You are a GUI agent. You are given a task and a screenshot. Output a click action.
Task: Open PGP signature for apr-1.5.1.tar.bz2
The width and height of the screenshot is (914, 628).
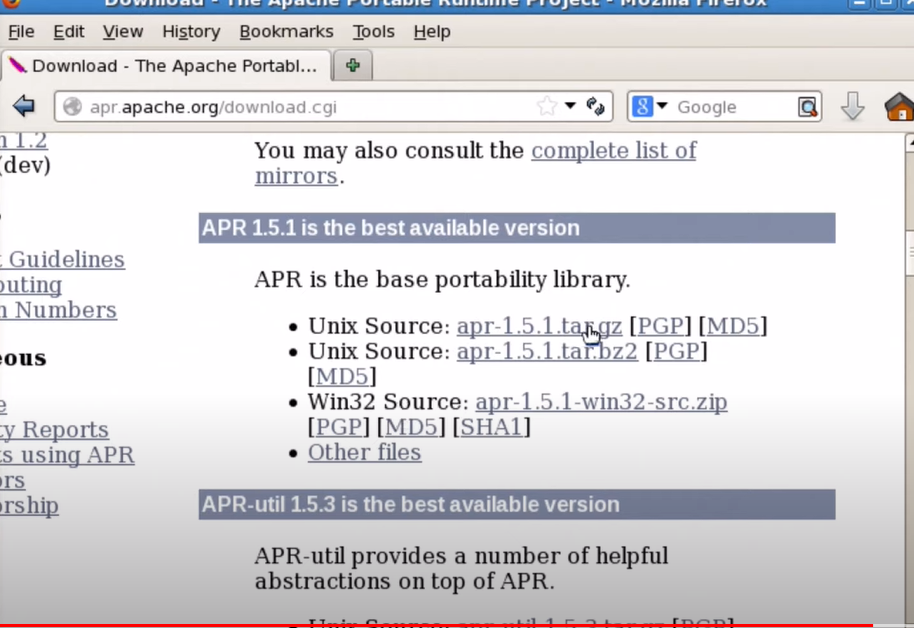click(x=676, y=351)
